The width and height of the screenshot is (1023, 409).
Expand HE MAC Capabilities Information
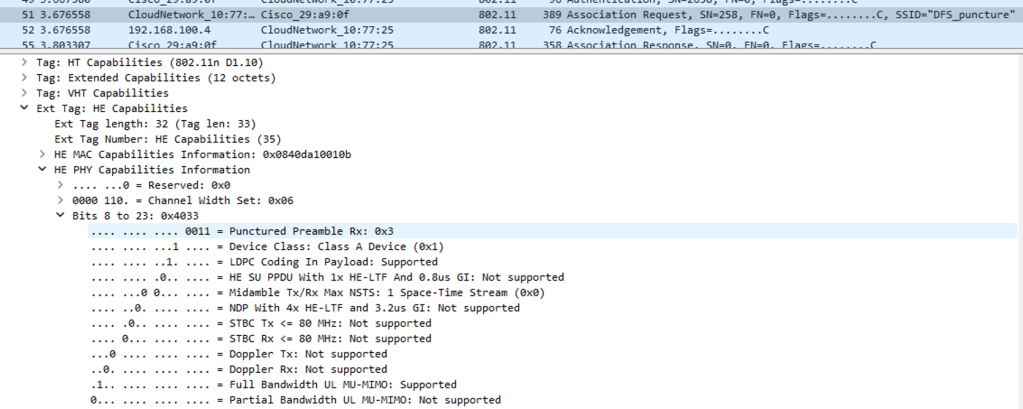(42, 154)
